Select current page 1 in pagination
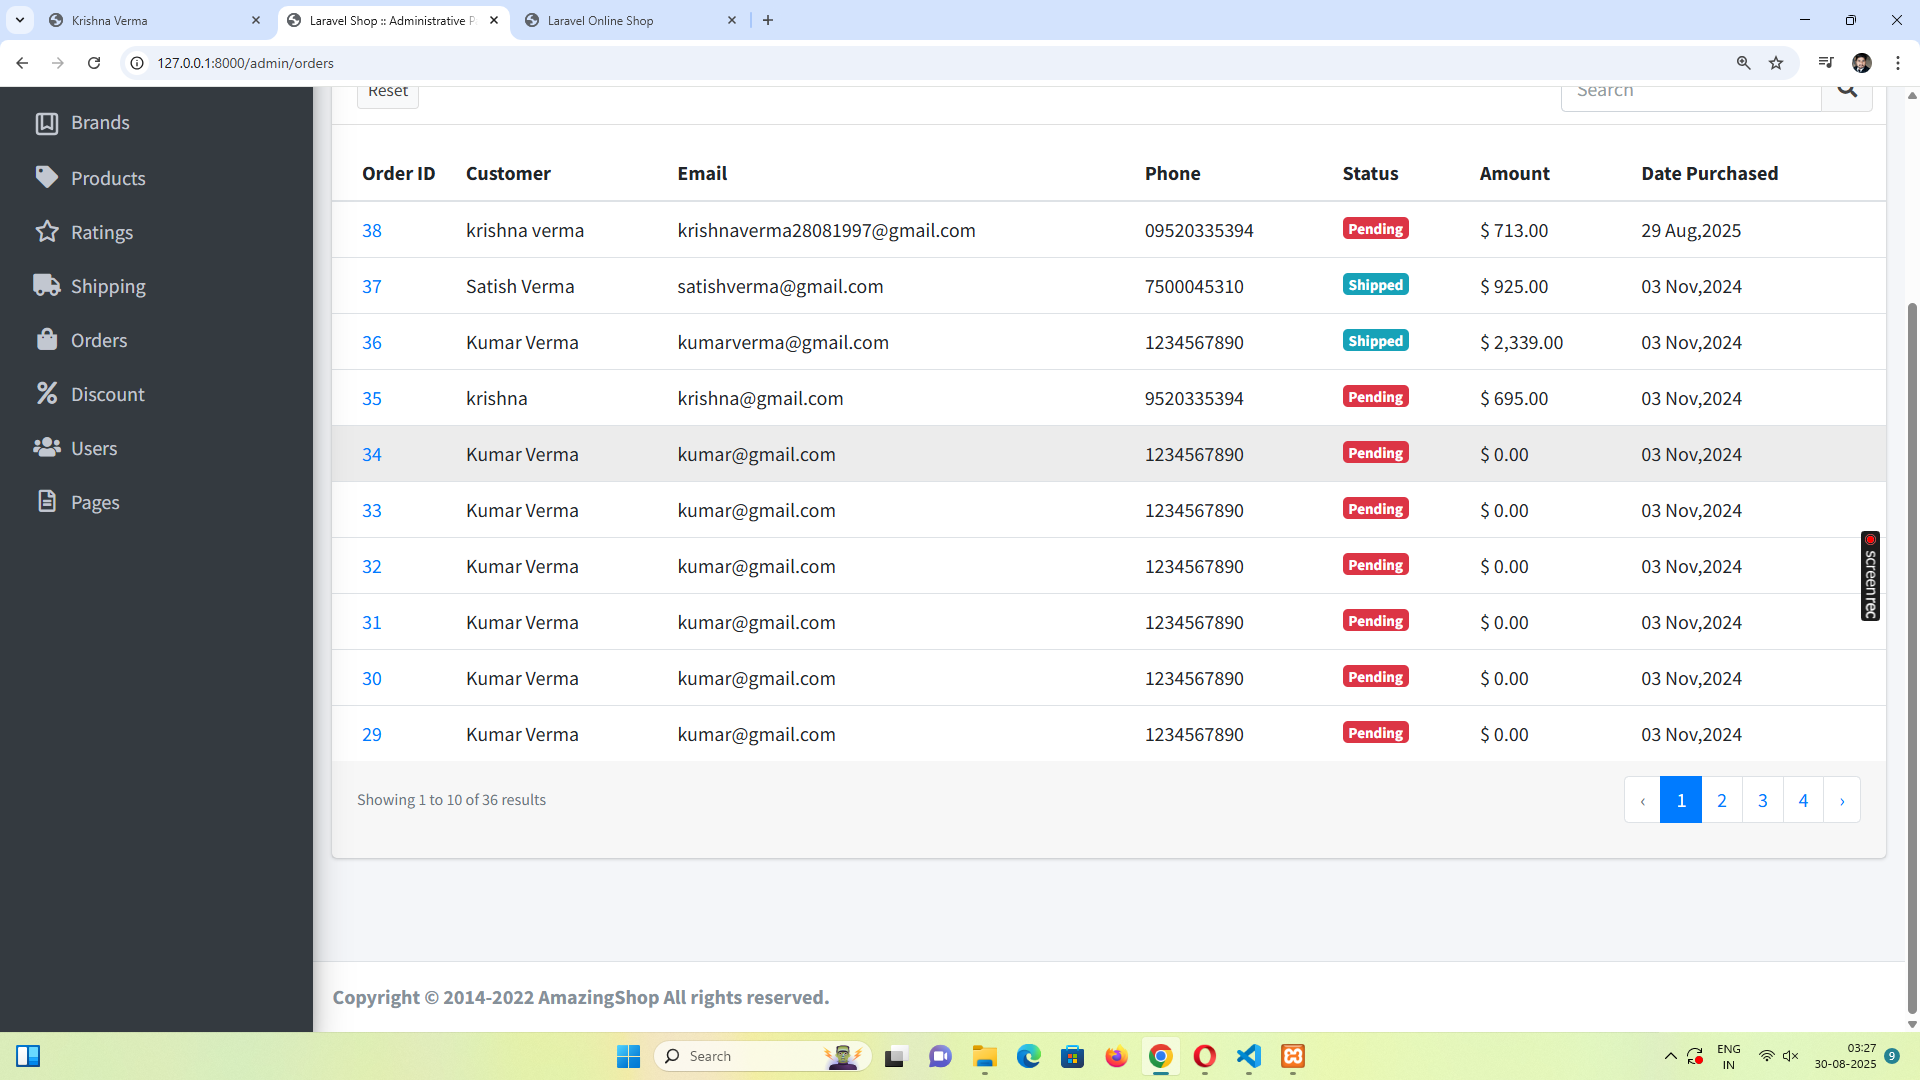This screenshot has width=1920, height=1080. (x=1681, y=800)
